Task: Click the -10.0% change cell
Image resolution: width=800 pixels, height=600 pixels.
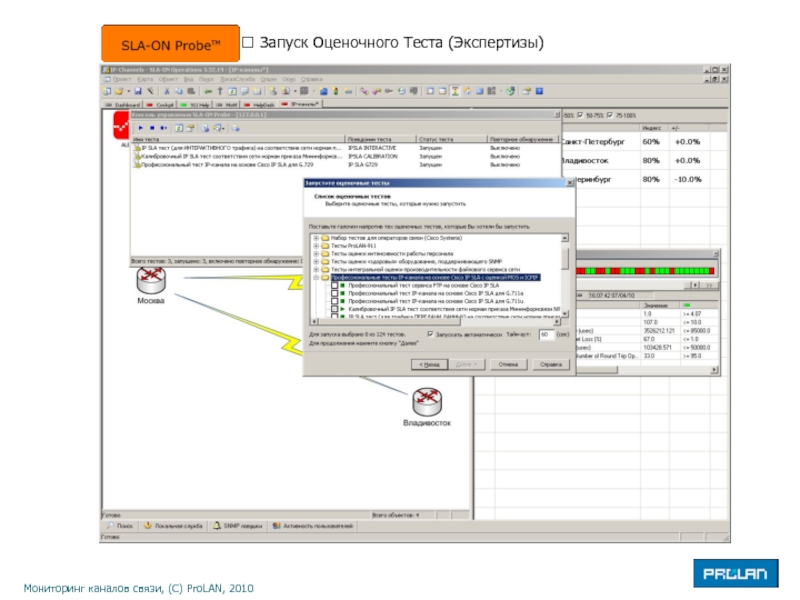Action: tap(687, 179)
